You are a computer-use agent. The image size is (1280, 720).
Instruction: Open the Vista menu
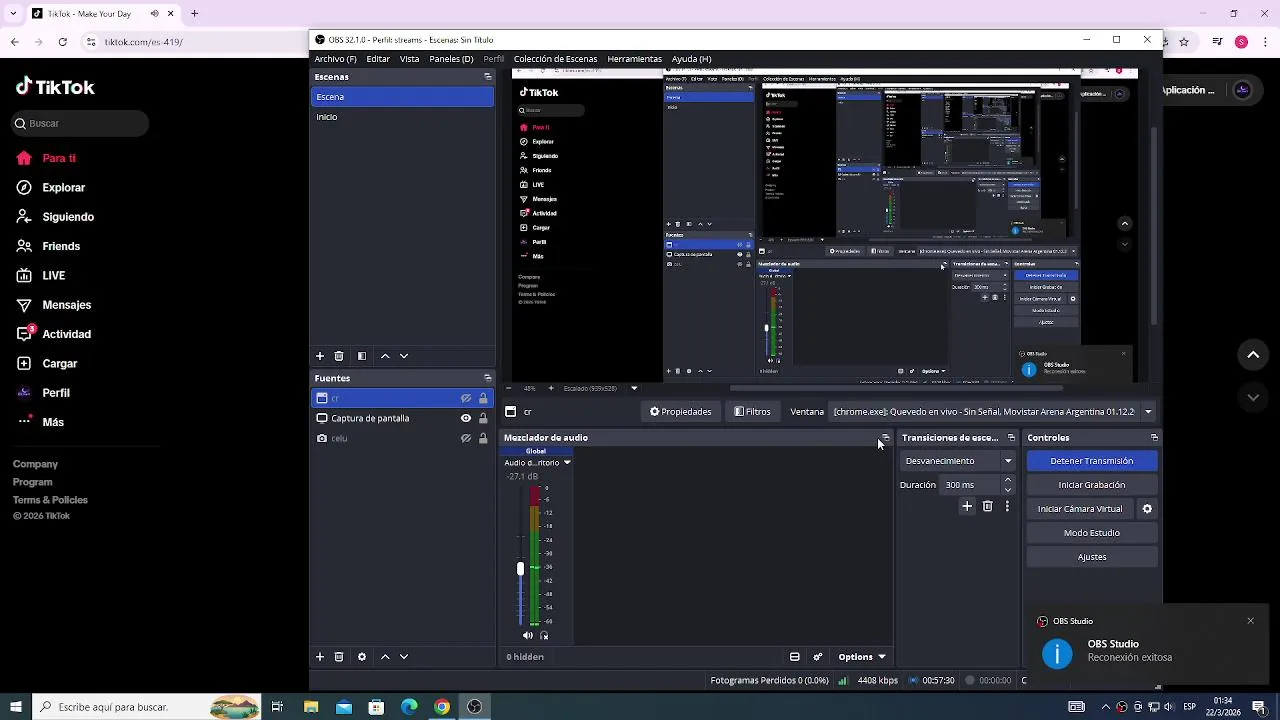[x=410, y=59]
